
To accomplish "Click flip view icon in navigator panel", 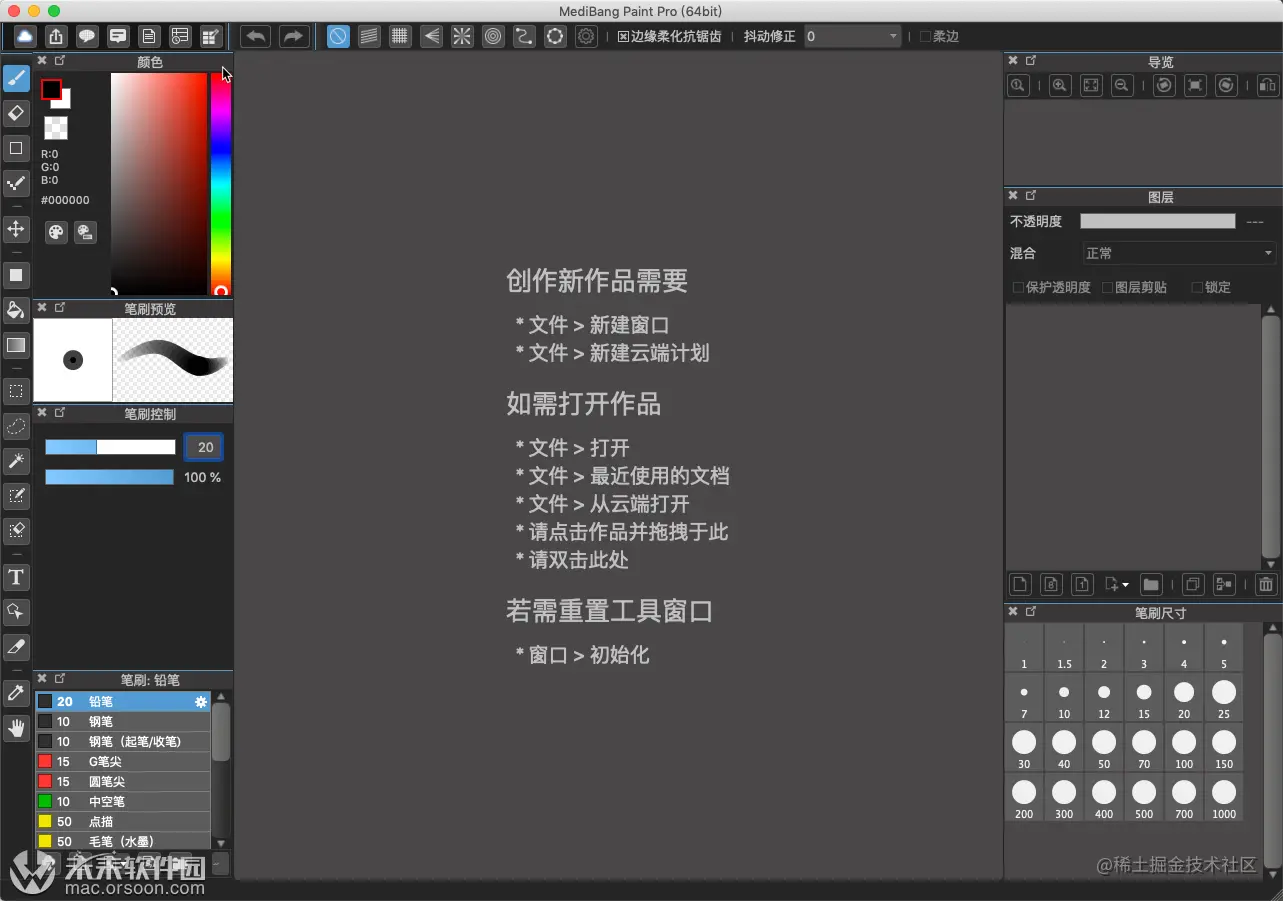I will (1267, 85).
